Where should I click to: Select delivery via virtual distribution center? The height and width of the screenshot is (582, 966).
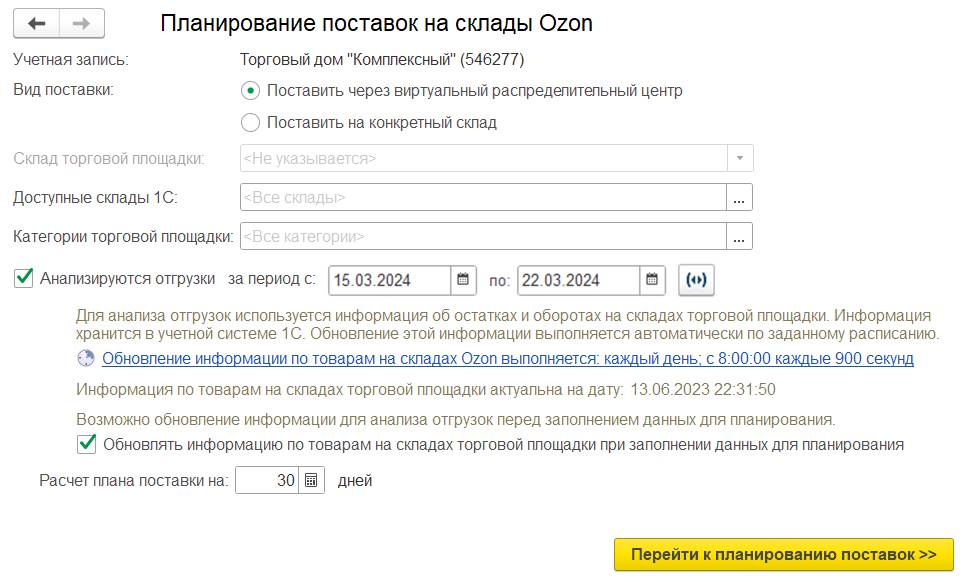[250, 91]
